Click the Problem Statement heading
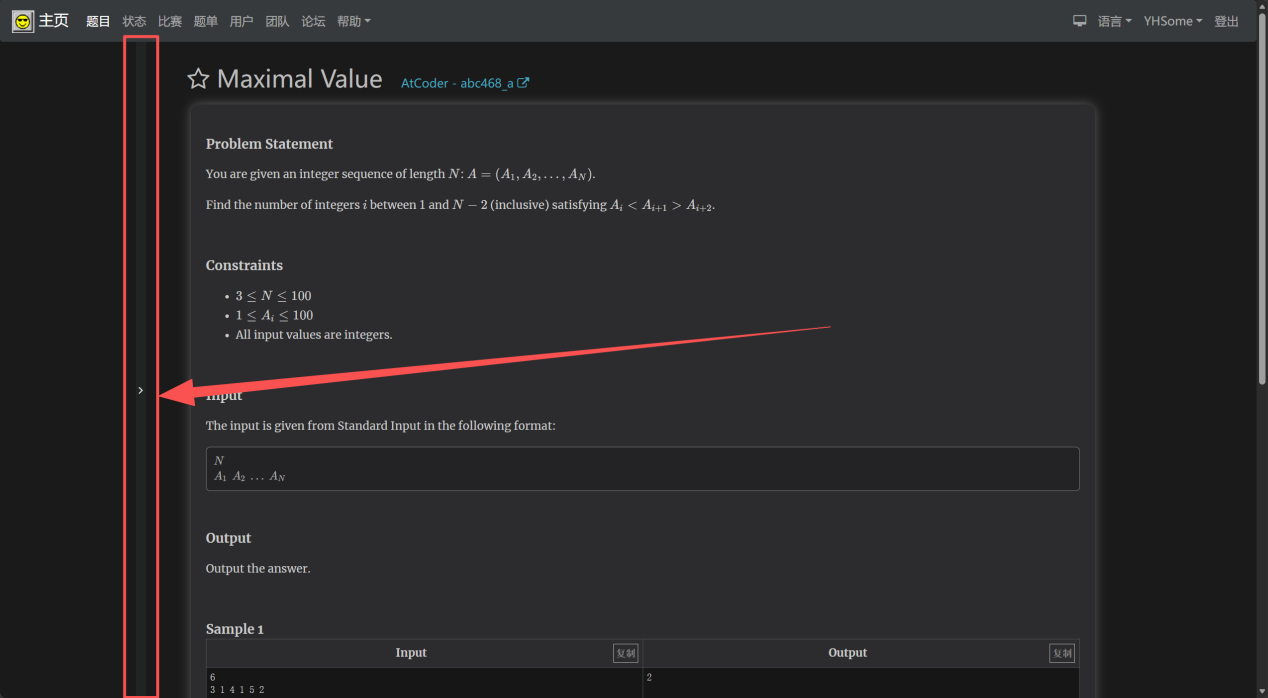Screen dimensions: 1268x698 tap(269, 144)
